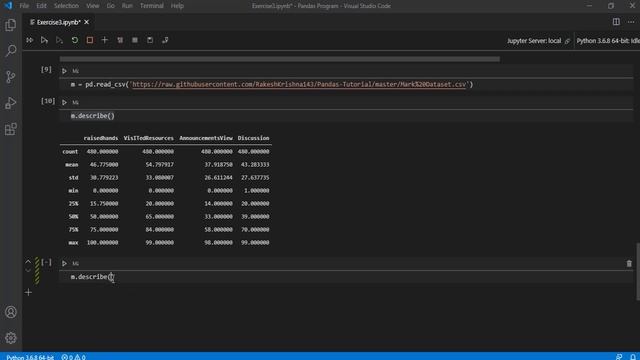
Task: Click the mean row label
Action: pyautogui.click(x=71, y=164)
